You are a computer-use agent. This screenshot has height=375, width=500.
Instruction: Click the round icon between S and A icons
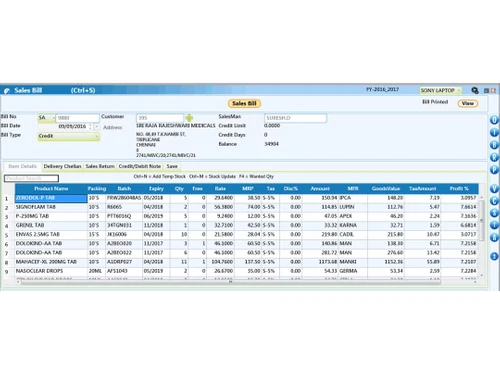pos(494,225)
